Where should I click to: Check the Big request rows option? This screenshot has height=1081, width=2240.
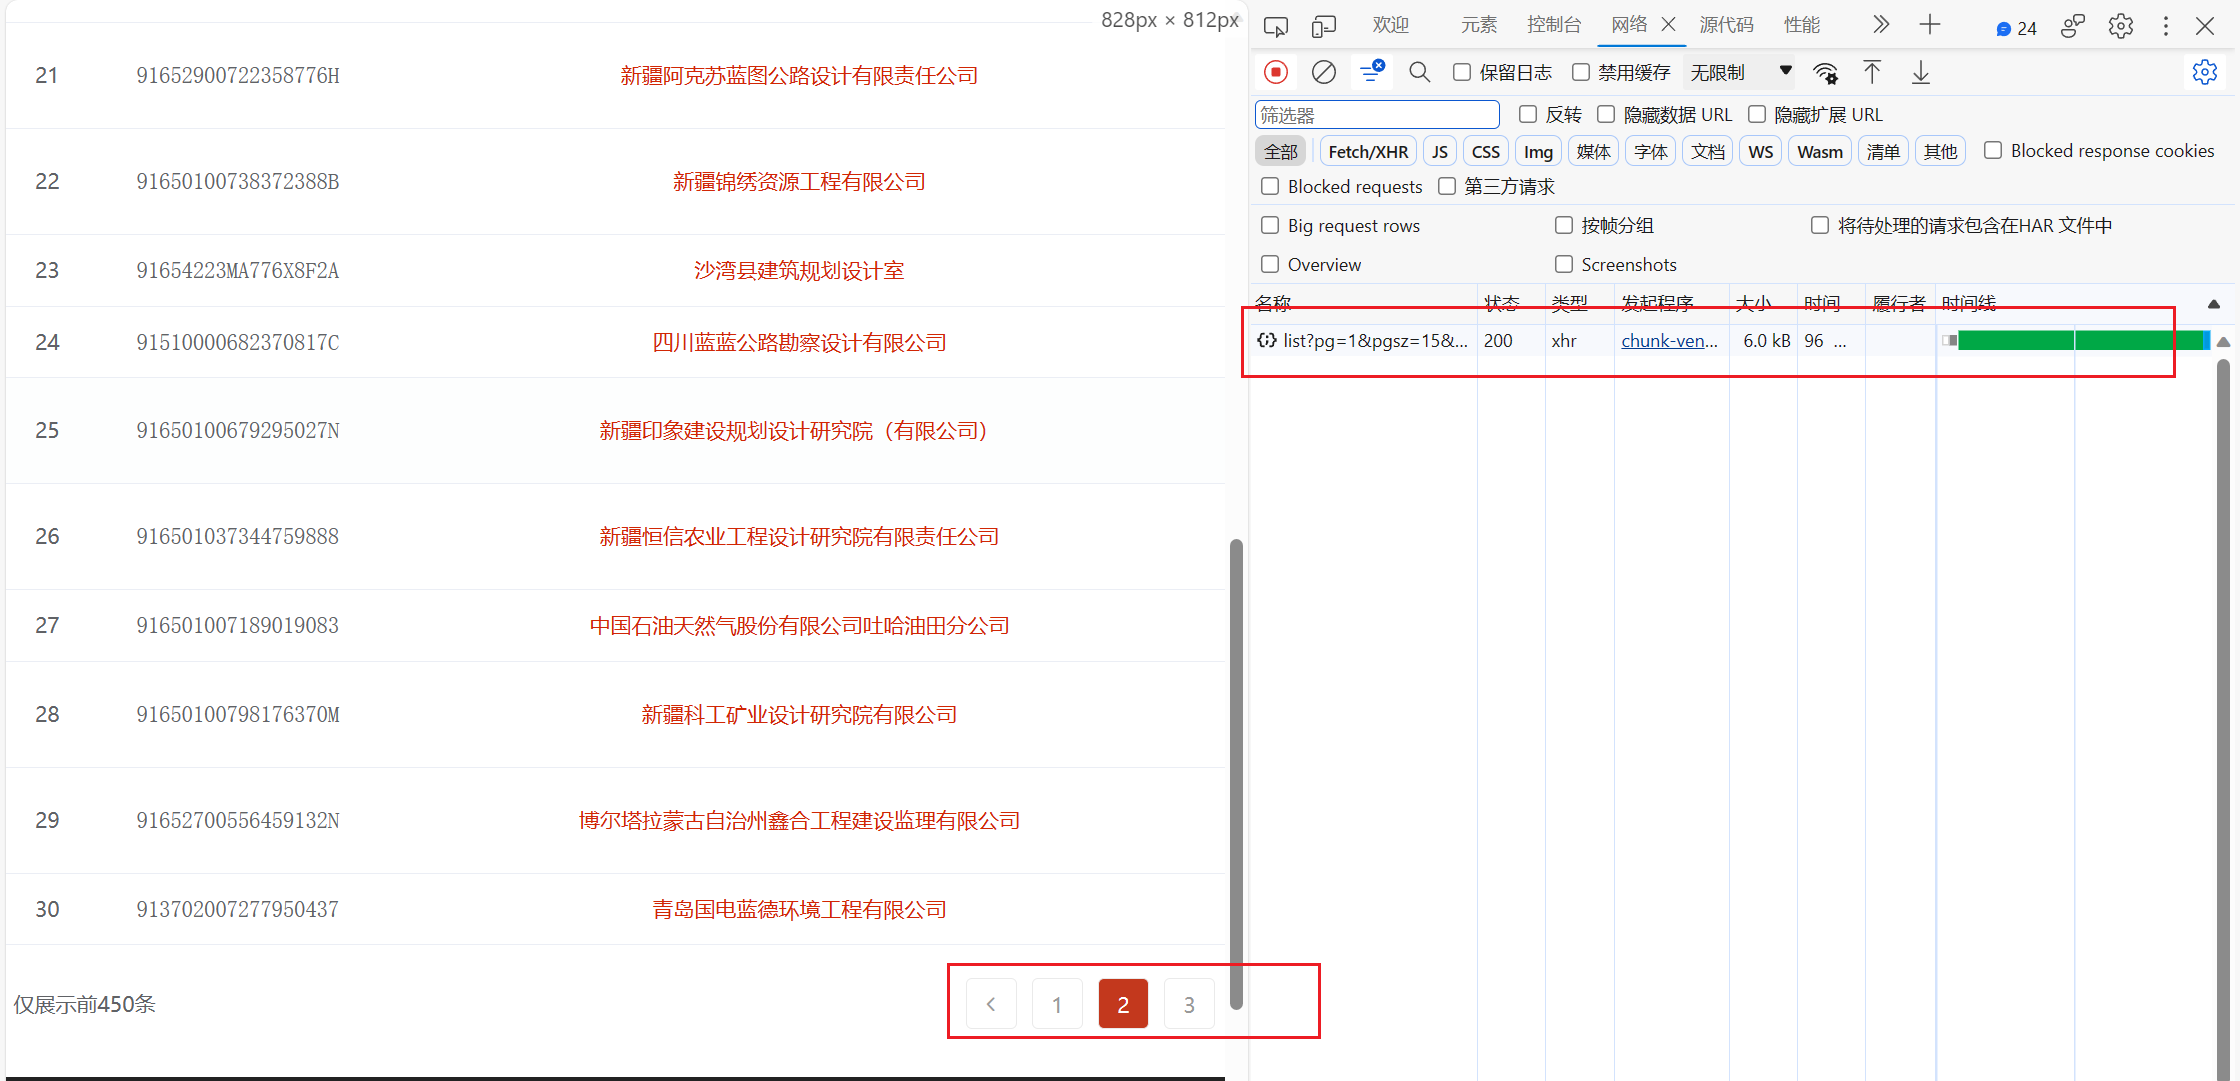[x=1270, y=225]
